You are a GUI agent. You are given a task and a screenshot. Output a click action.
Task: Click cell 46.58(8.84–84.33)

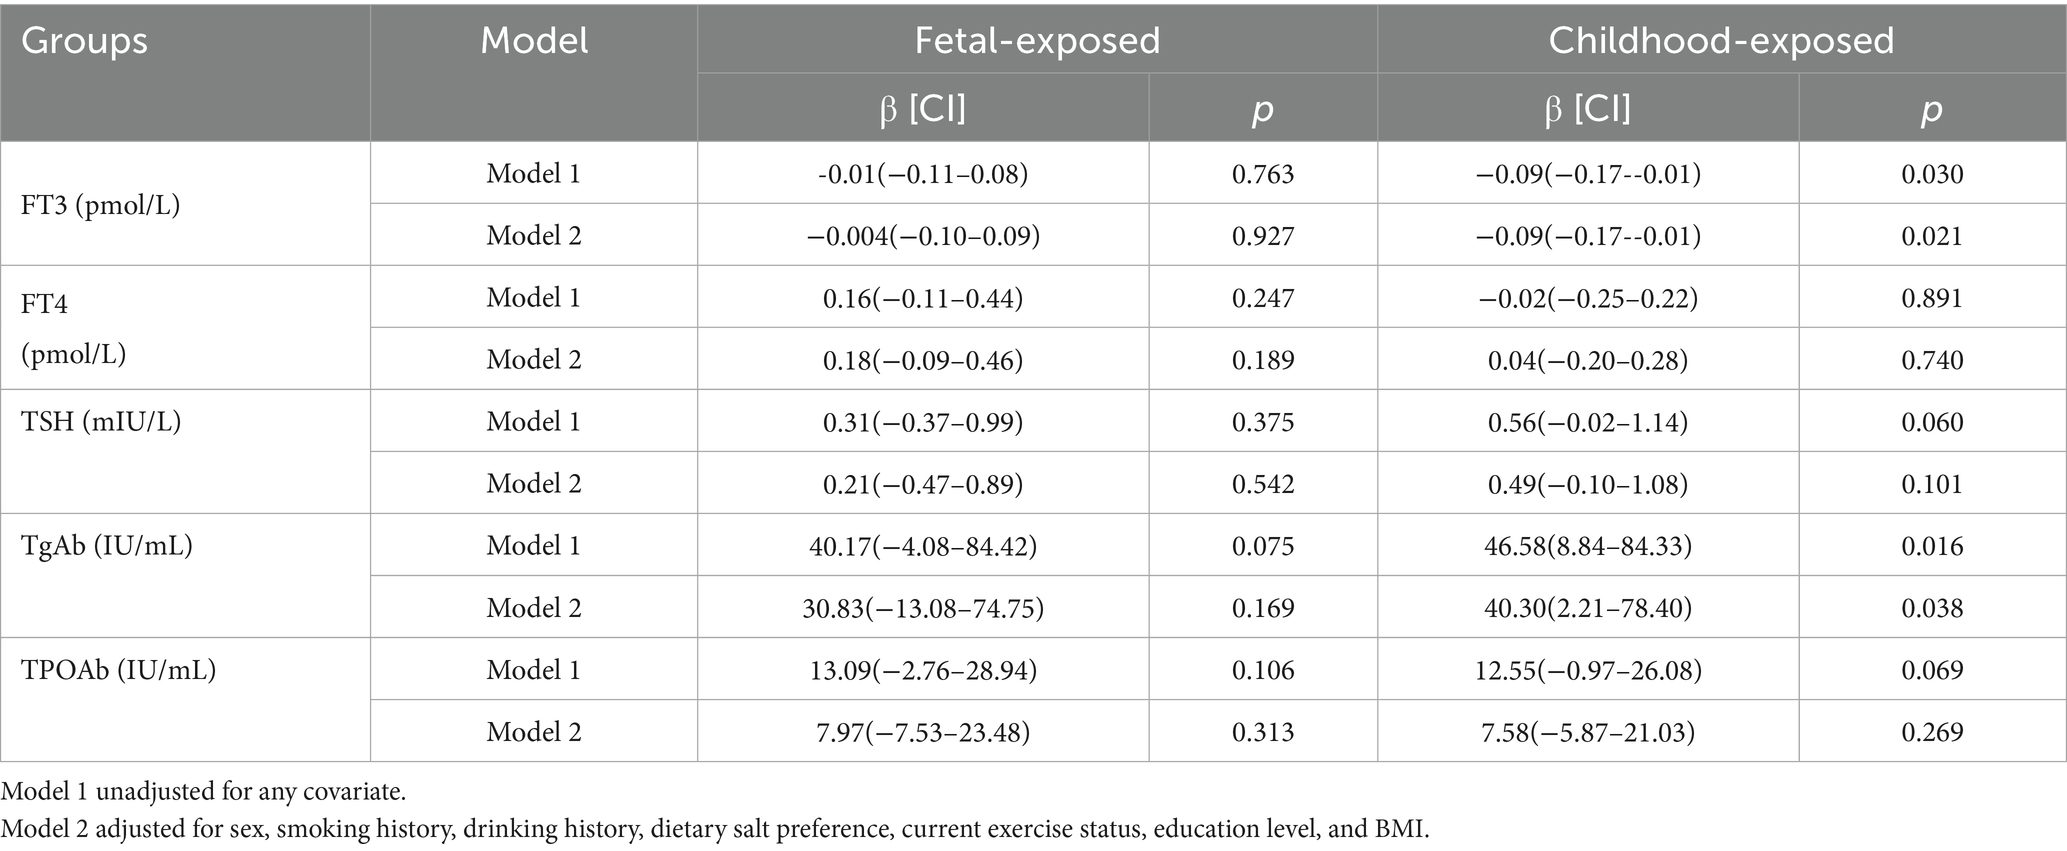(x=1588, y=546)
